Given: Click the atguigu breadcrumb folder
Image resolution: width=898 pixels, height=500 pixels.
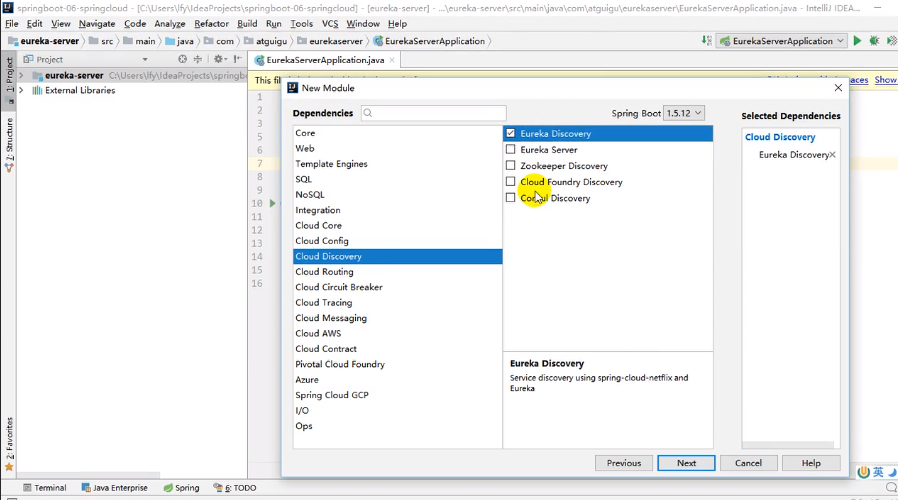Looking at the screenshot, I should [x=266, y=41].
